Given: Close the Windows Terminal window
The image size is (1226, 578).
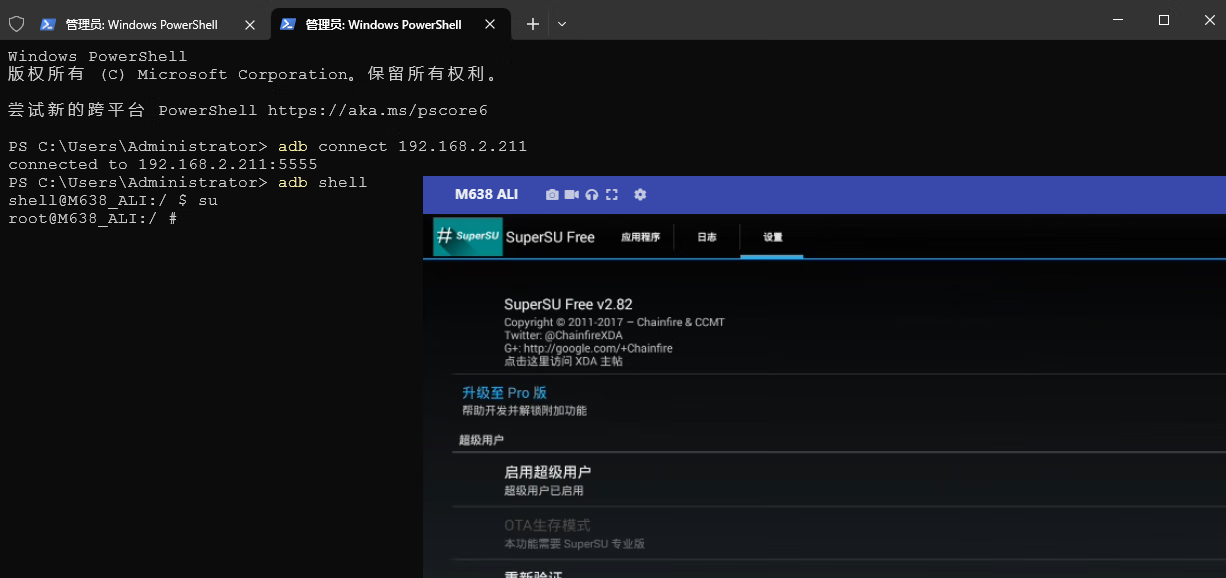Looking at the screenshot, I should click(x=1208, y=20).
